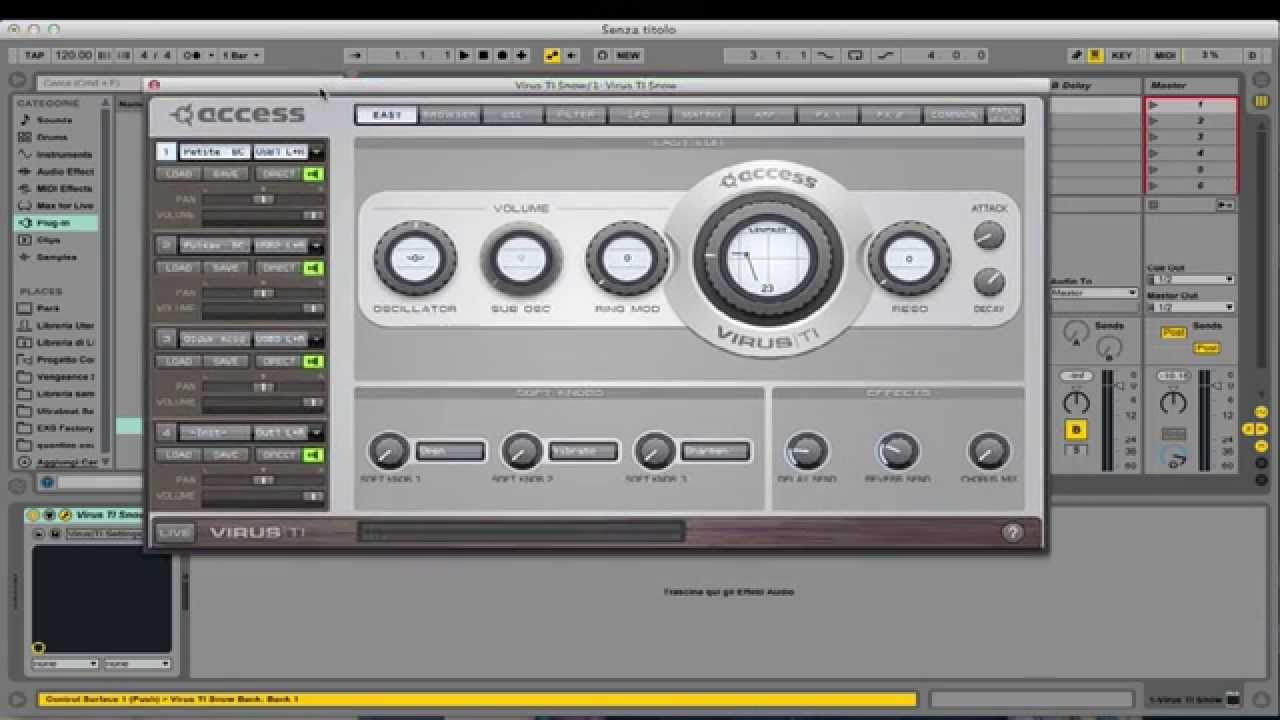This screenshot has height=720, width=1280.
Task: Switch to the COMMON tab in Virus TI
Action: pyautogui.click(x=954, y=115)
